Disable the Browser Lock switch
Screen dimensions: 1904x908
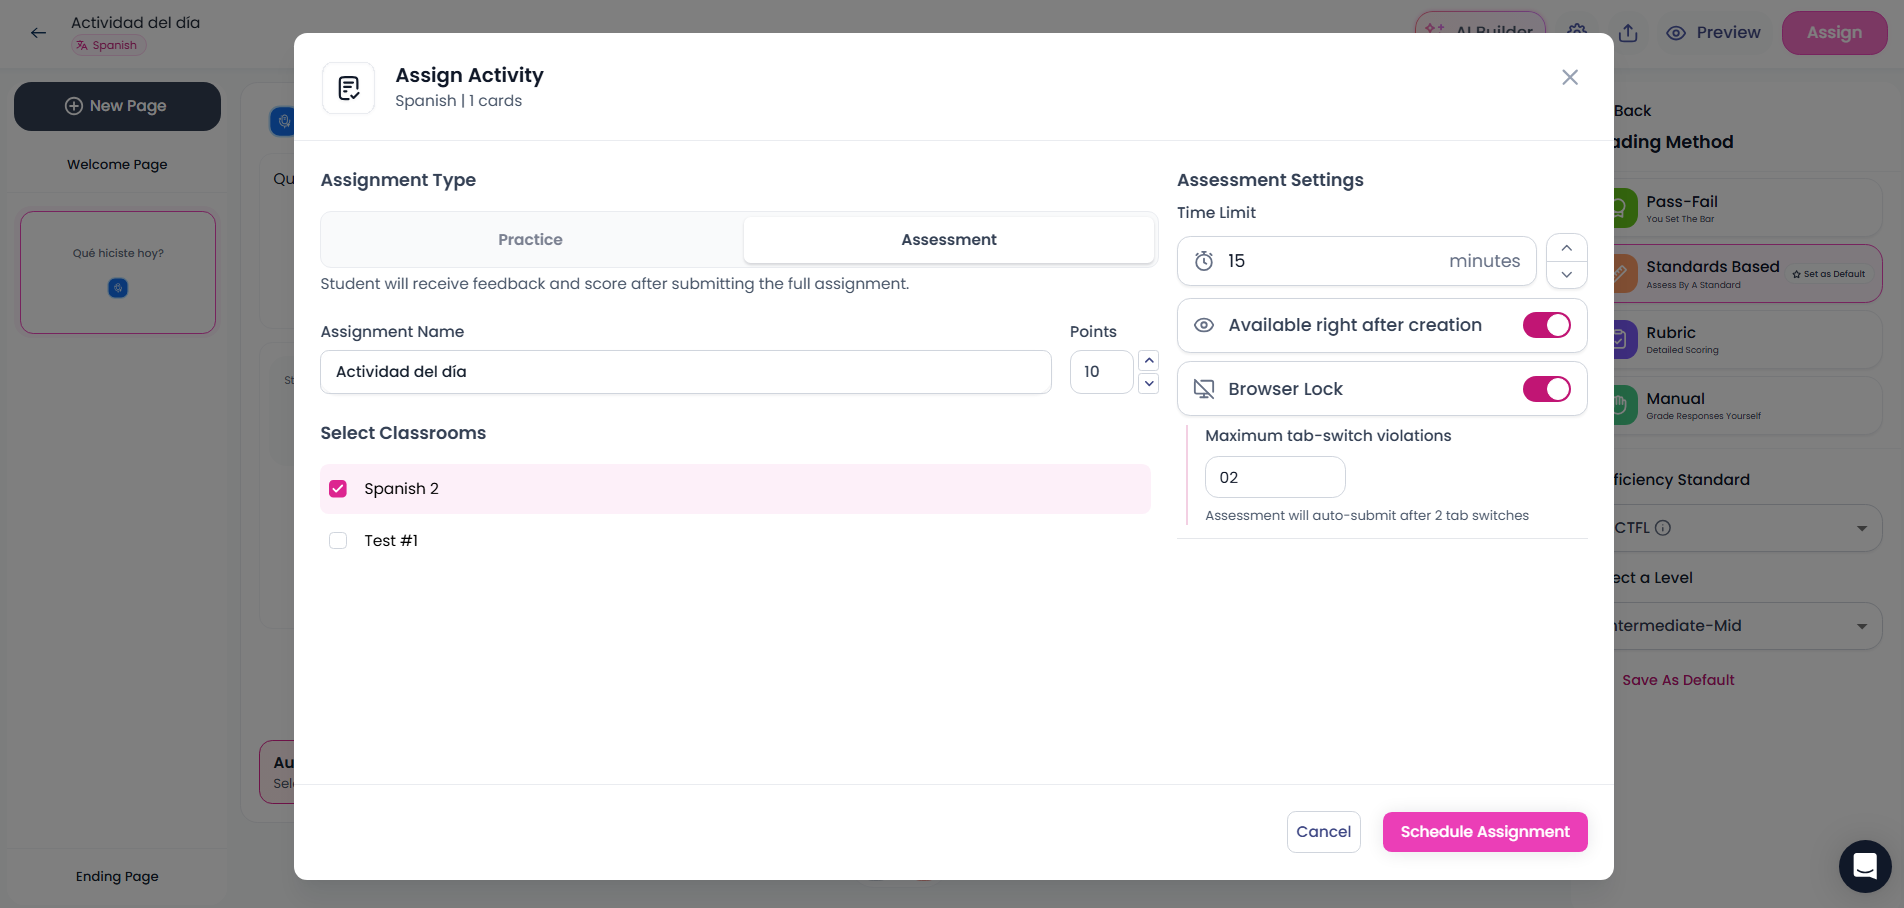pos(1546,389)
